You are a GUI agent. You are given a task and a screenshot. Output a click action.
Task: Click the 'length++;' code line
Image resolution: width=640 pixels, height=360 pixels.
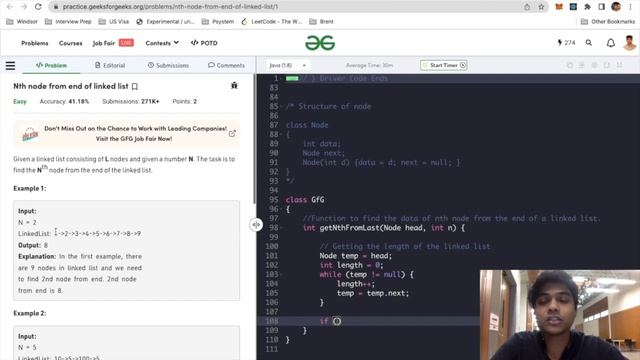click(x=356, y=284)
